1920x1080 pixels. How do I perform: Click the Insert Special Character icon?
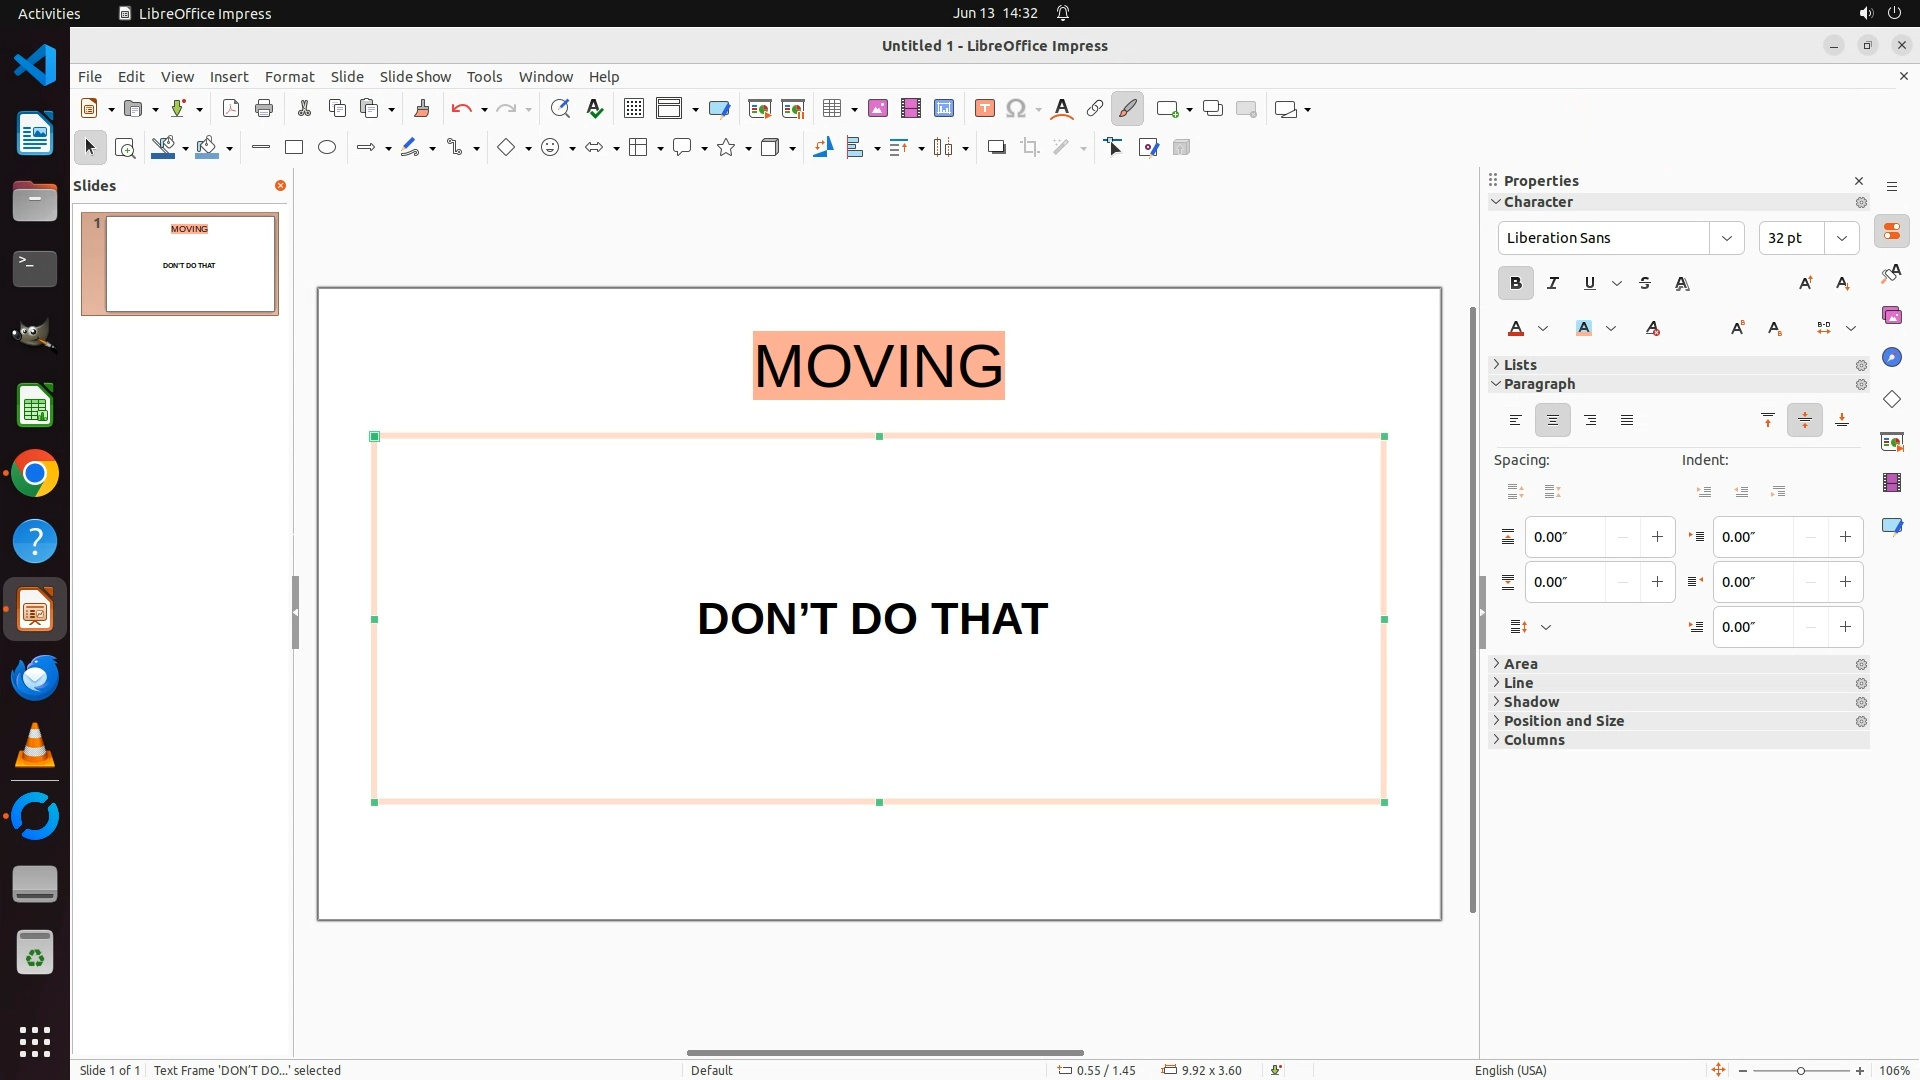[x=1016, y=109]
